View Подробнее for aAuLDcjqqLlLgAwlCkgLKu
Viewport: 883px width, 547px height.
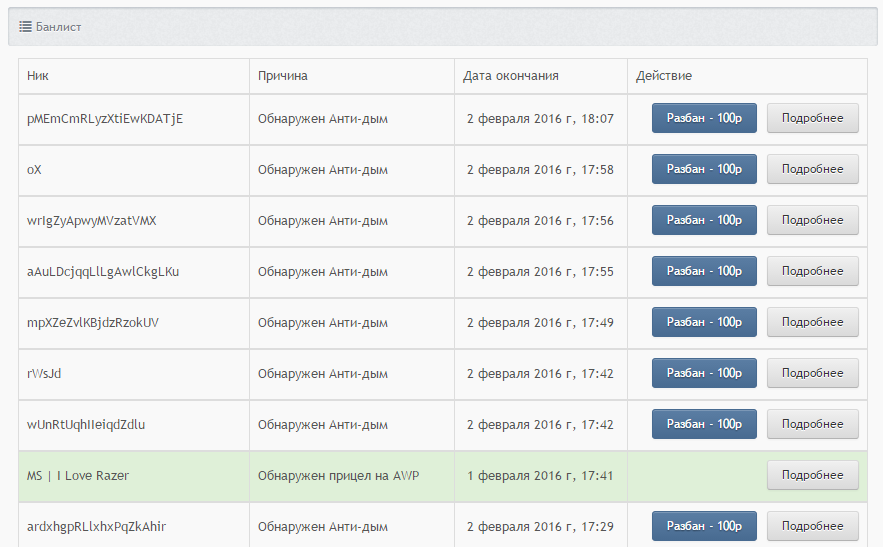[x=813, y=271]
